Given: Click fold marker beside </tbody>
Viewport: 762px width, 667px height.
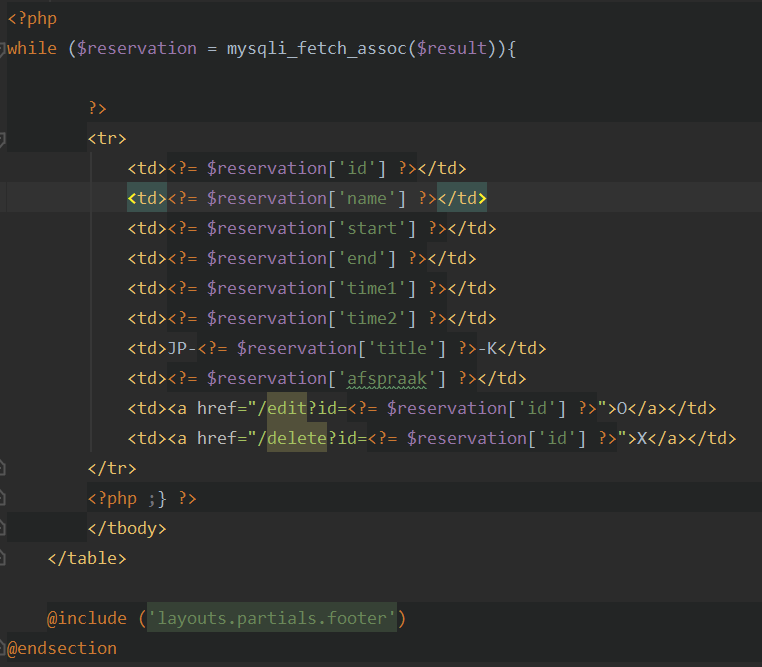Looking at the screenshot, I should point(2,529).
